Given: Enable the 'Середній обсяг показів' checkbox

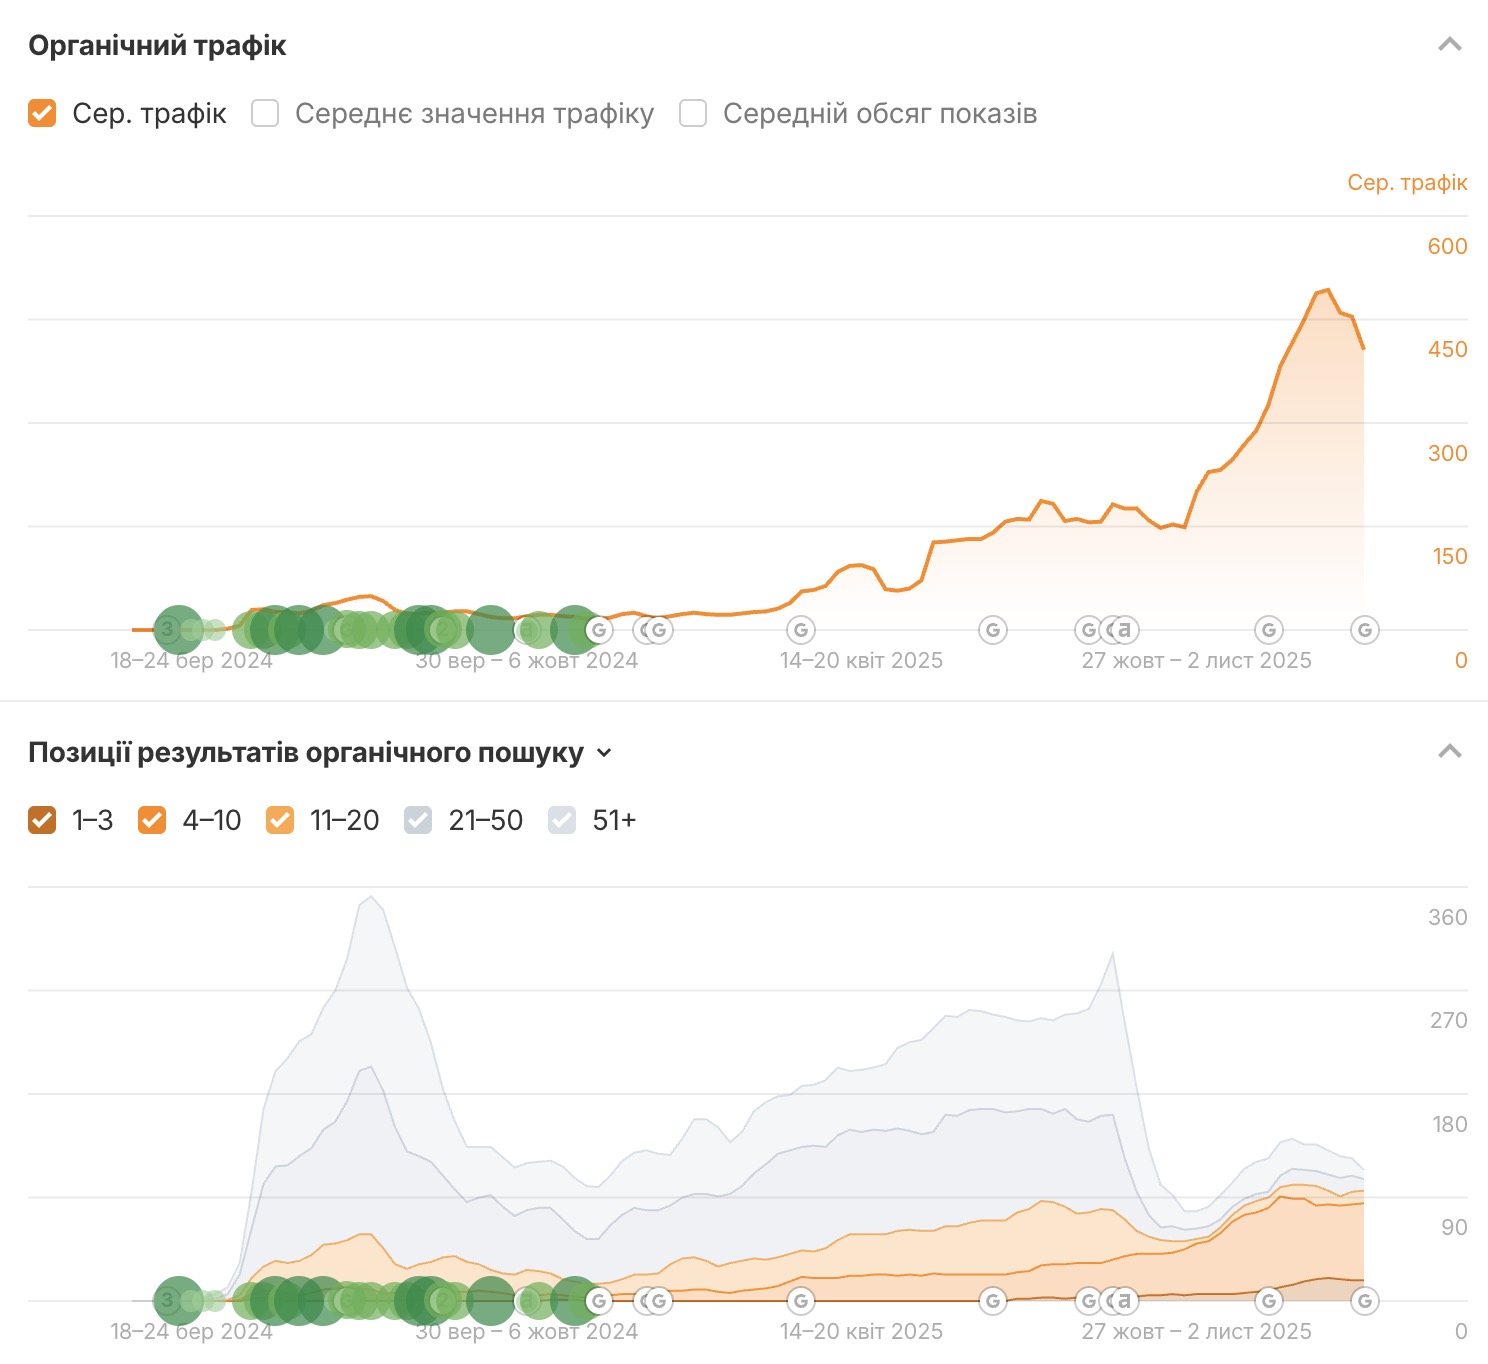Looking at the screenshot, I should [693, 113].
